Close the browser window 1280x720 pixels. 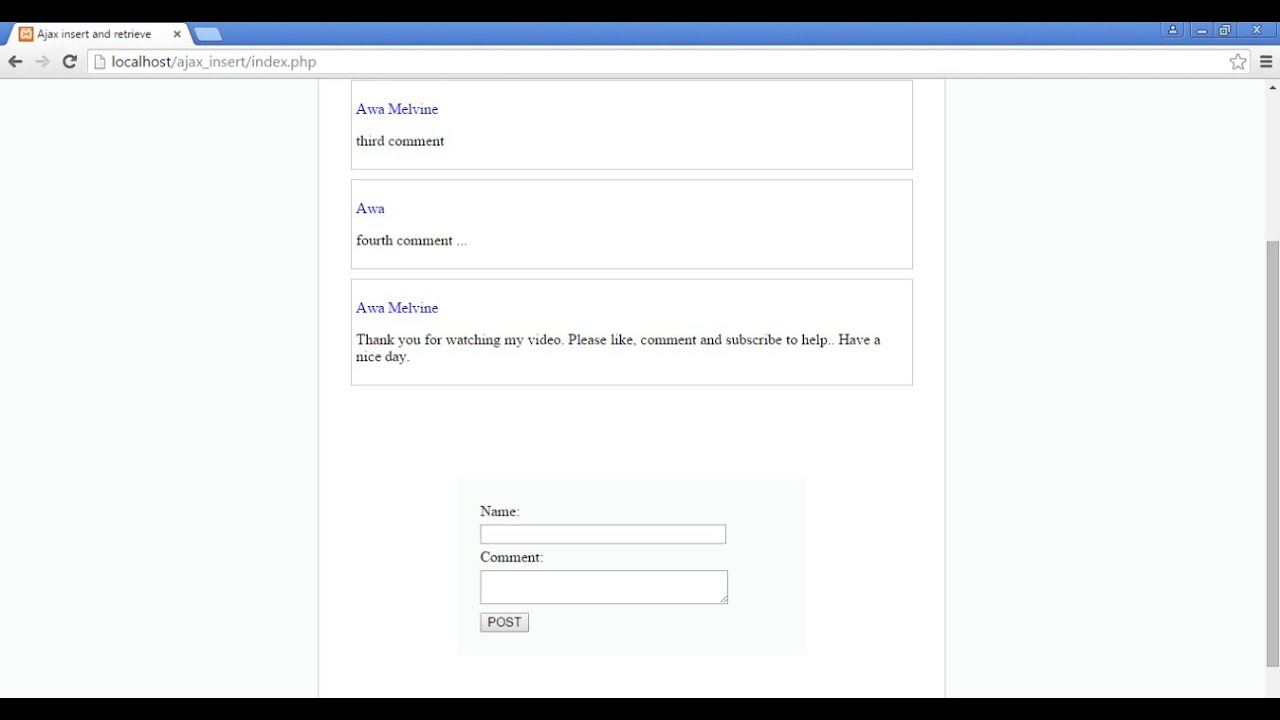1257,30
